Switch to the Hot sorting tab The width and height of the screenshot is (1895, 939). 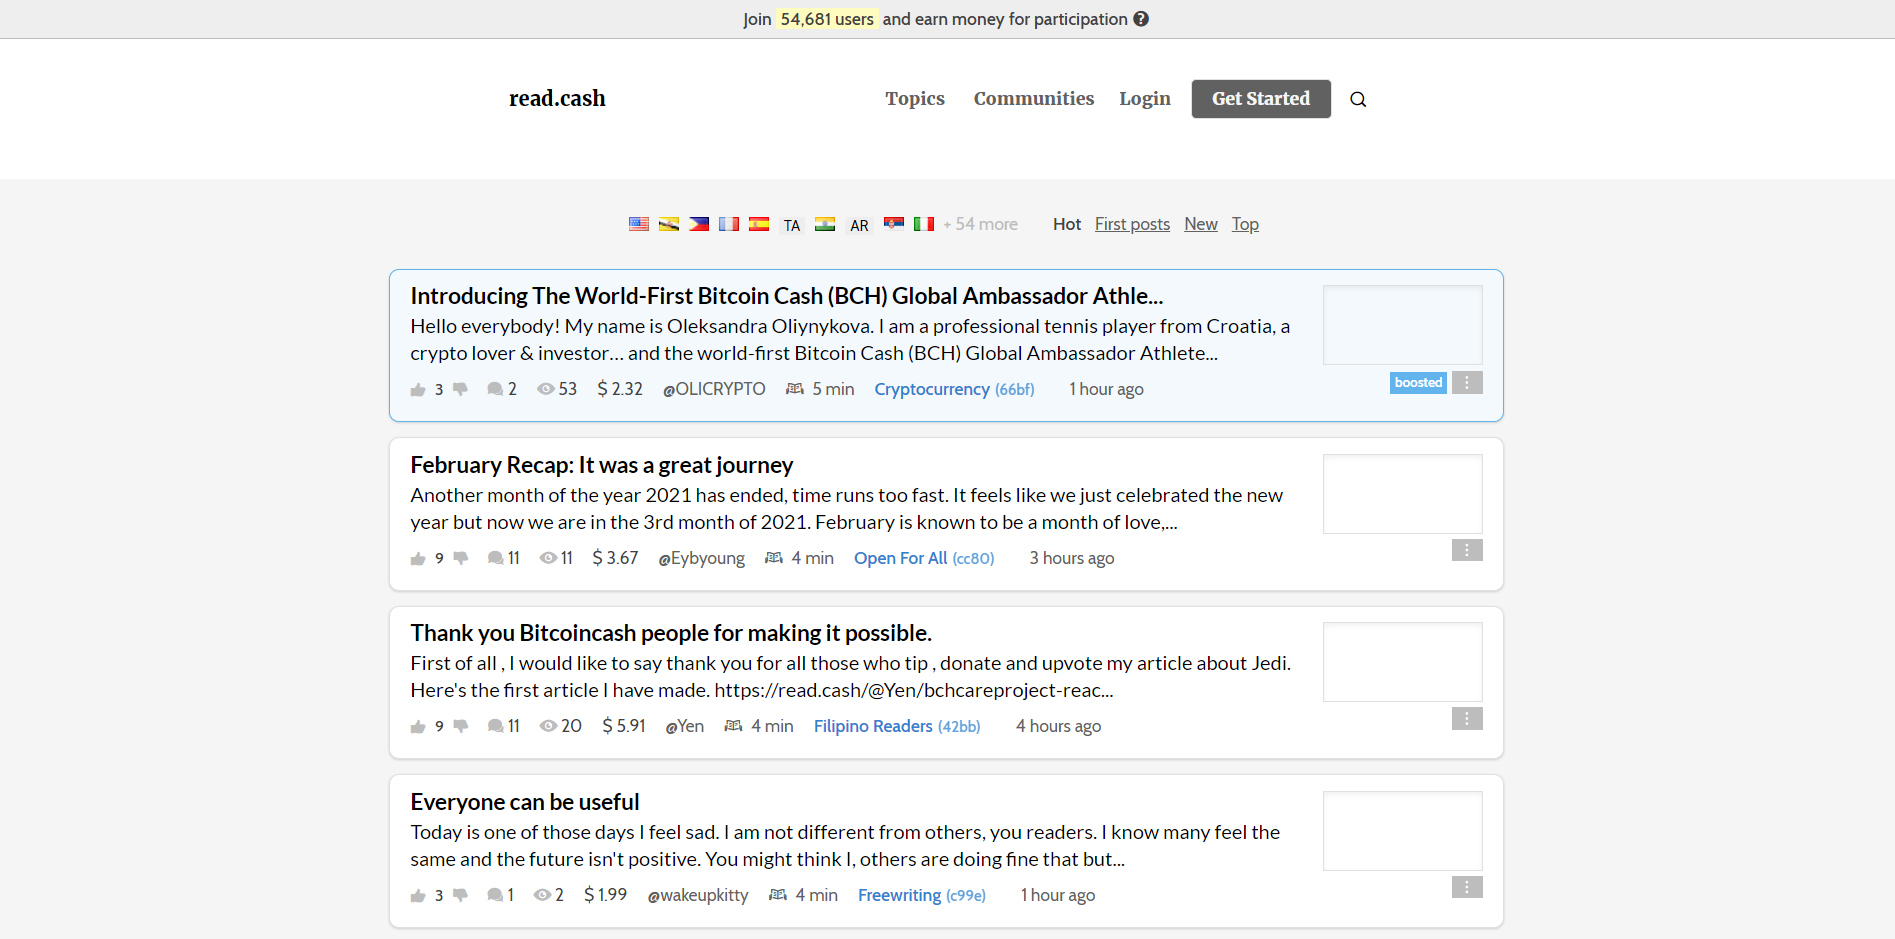point(1067,224)
